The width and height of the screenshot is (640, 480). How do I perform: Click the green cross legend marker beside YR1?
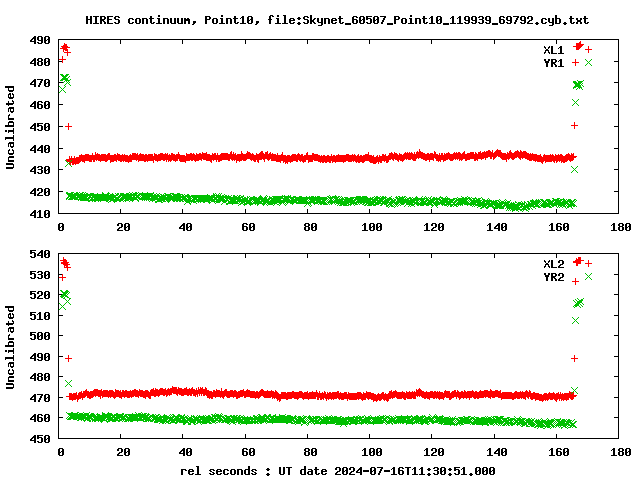(588, 62)
